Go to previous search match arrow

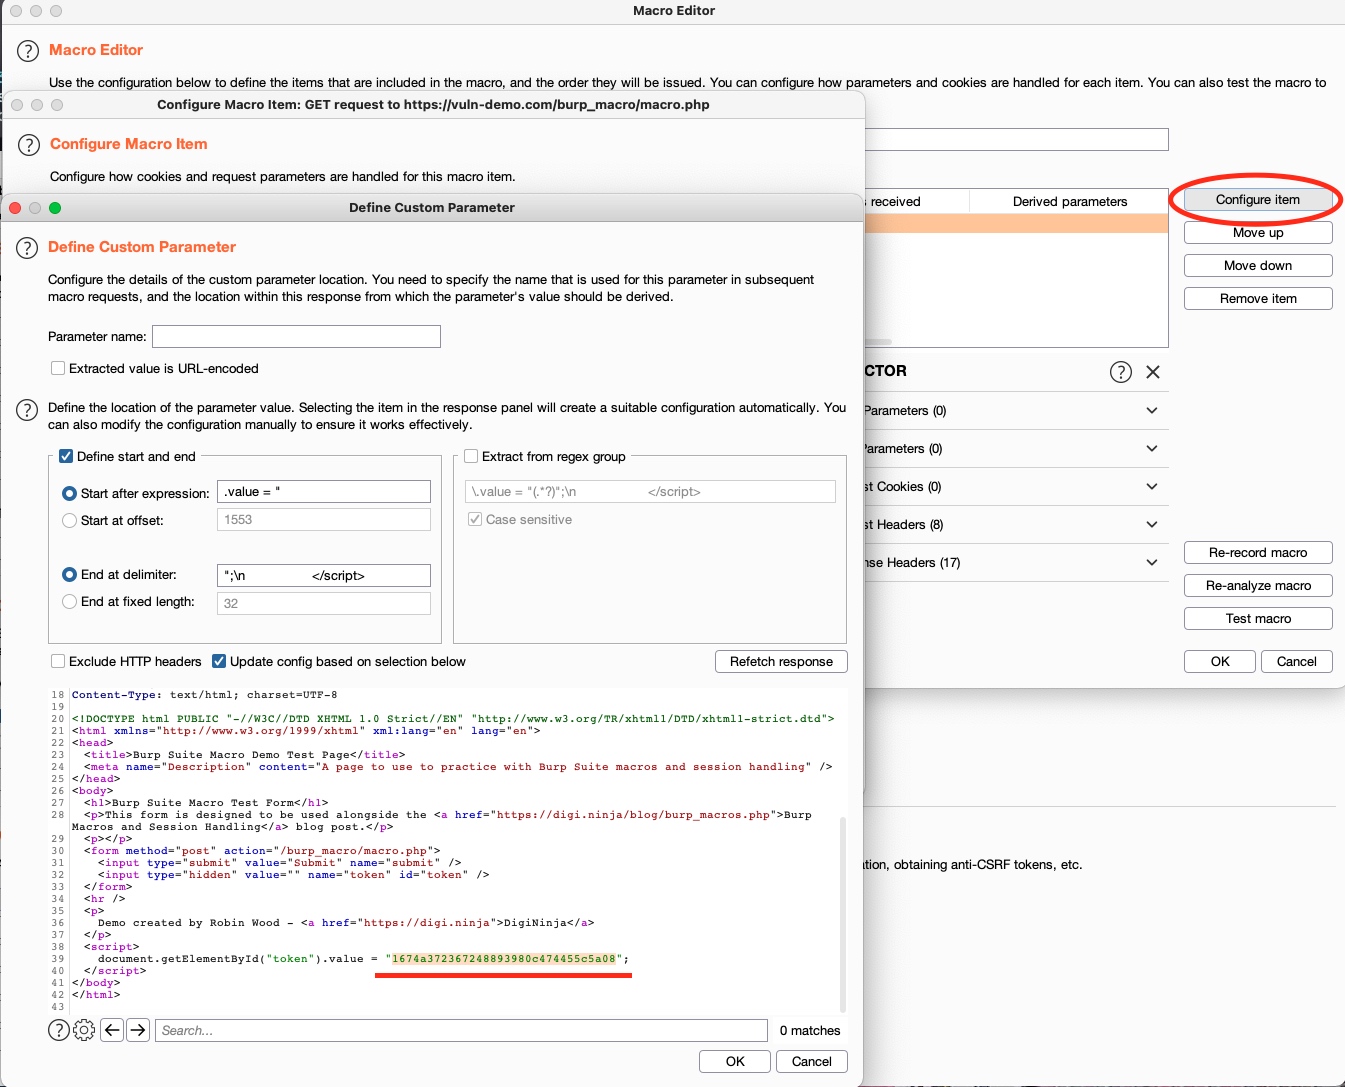pos(112,1030)
